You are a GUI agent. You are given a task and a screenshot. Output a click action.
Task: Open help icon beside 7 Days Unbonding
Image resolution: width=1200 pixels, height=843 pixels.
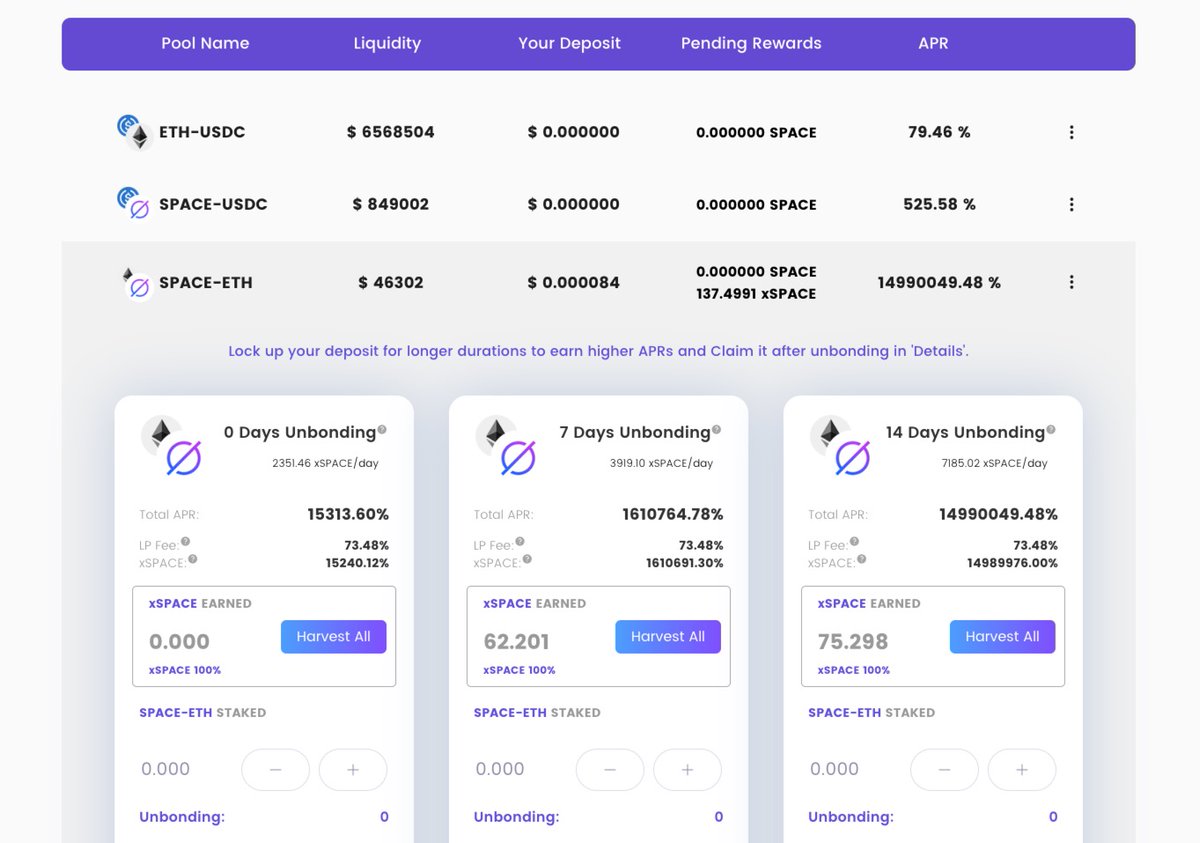click(716, 430)
